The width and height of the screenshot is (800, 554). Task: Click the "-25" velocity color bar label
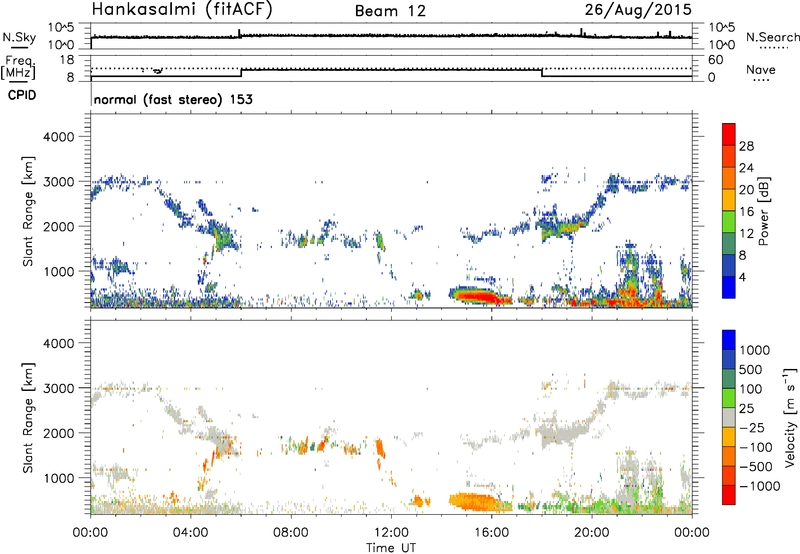752,427
